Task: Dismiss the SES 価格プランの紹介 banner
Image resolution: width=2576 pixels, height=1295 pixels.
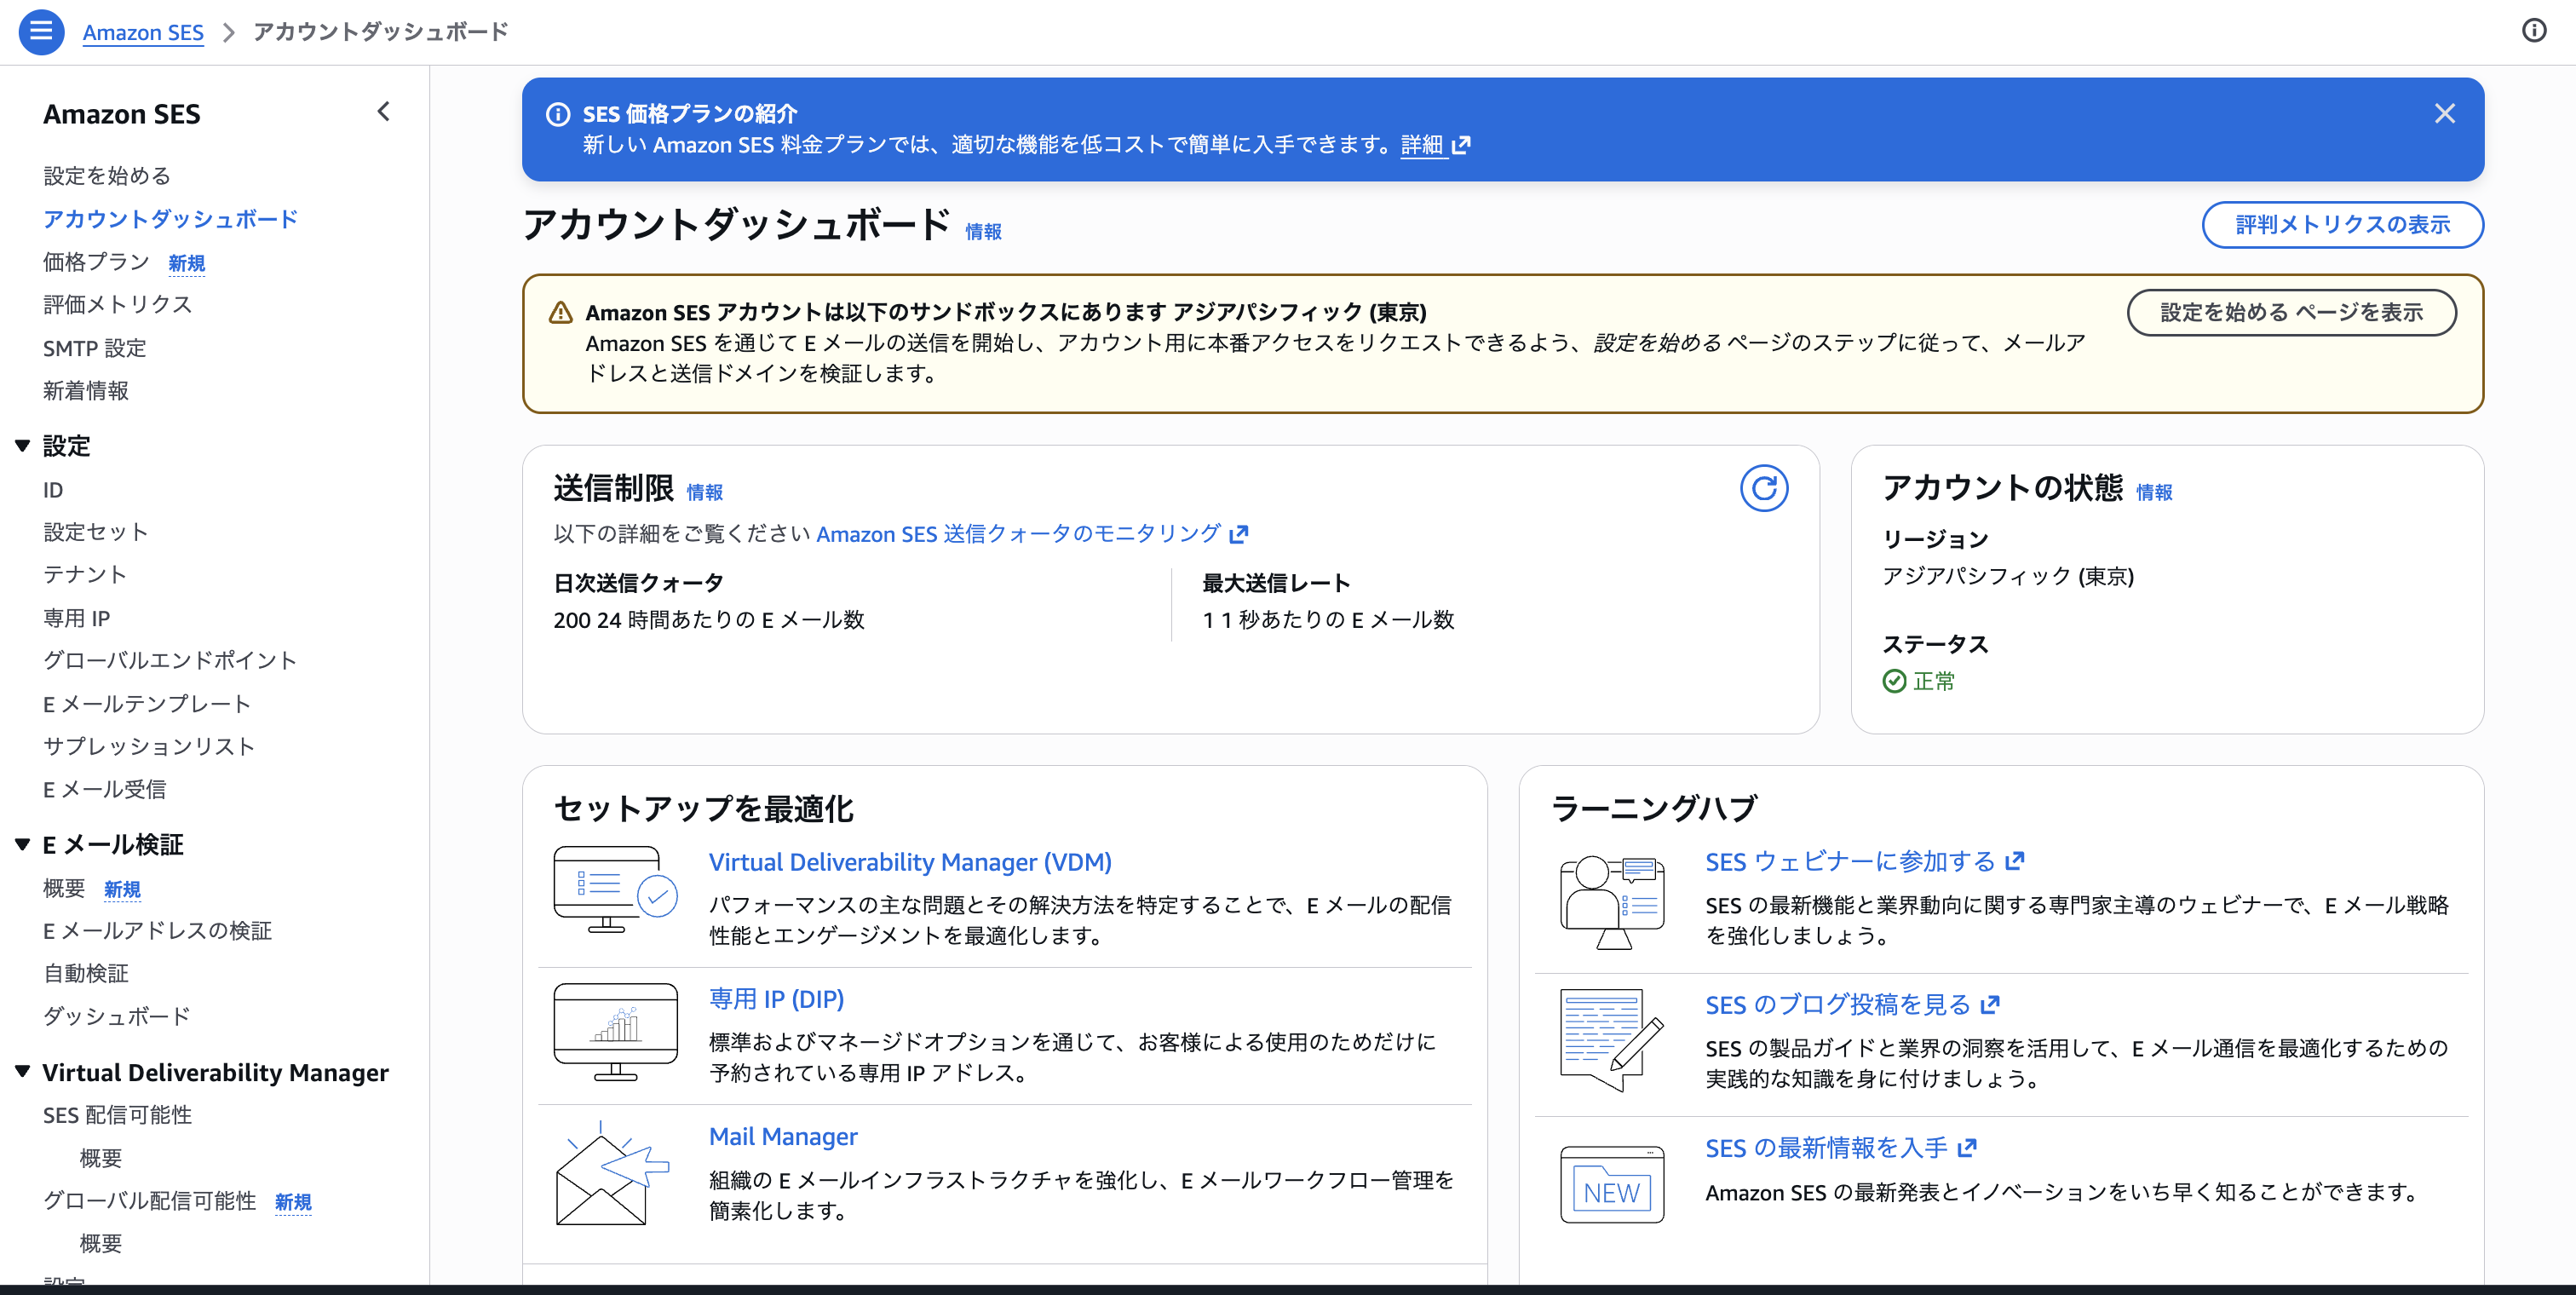Action: pyautogui.click(x=2444, y=114)
